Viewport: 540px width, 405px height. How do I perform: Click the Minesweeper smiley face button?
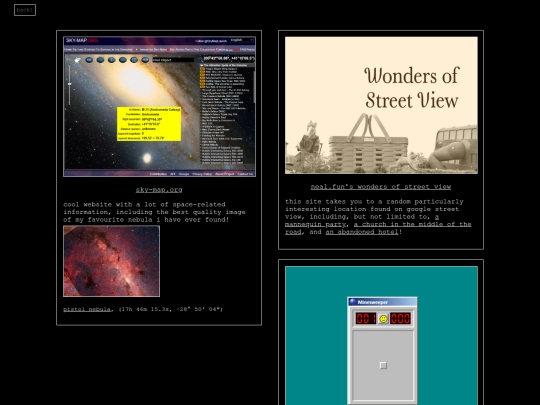[x=383, y=319]
